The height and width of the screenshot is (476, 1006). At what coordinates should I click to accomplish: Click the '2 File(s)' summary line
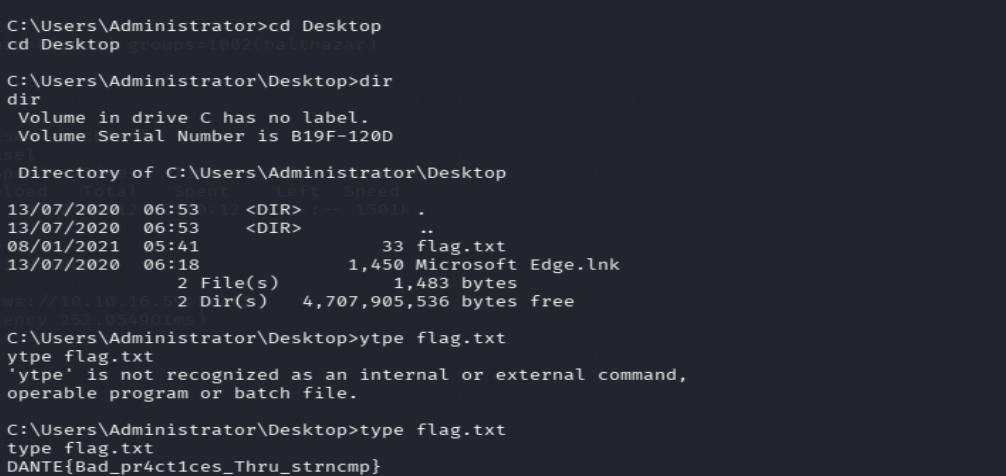[346, 283]
